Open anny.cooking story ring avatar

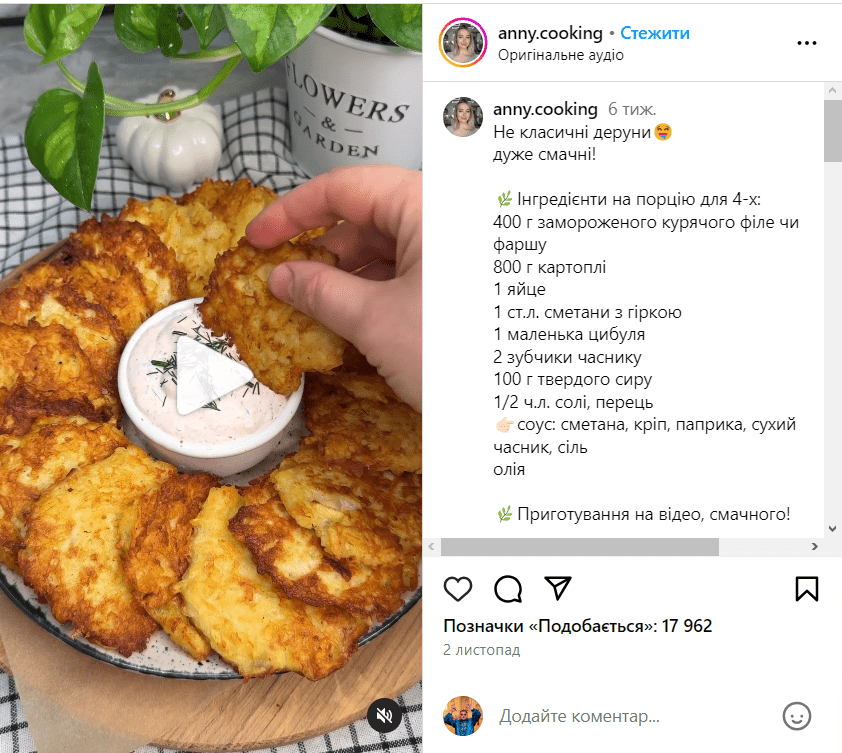tap(463, 43)
